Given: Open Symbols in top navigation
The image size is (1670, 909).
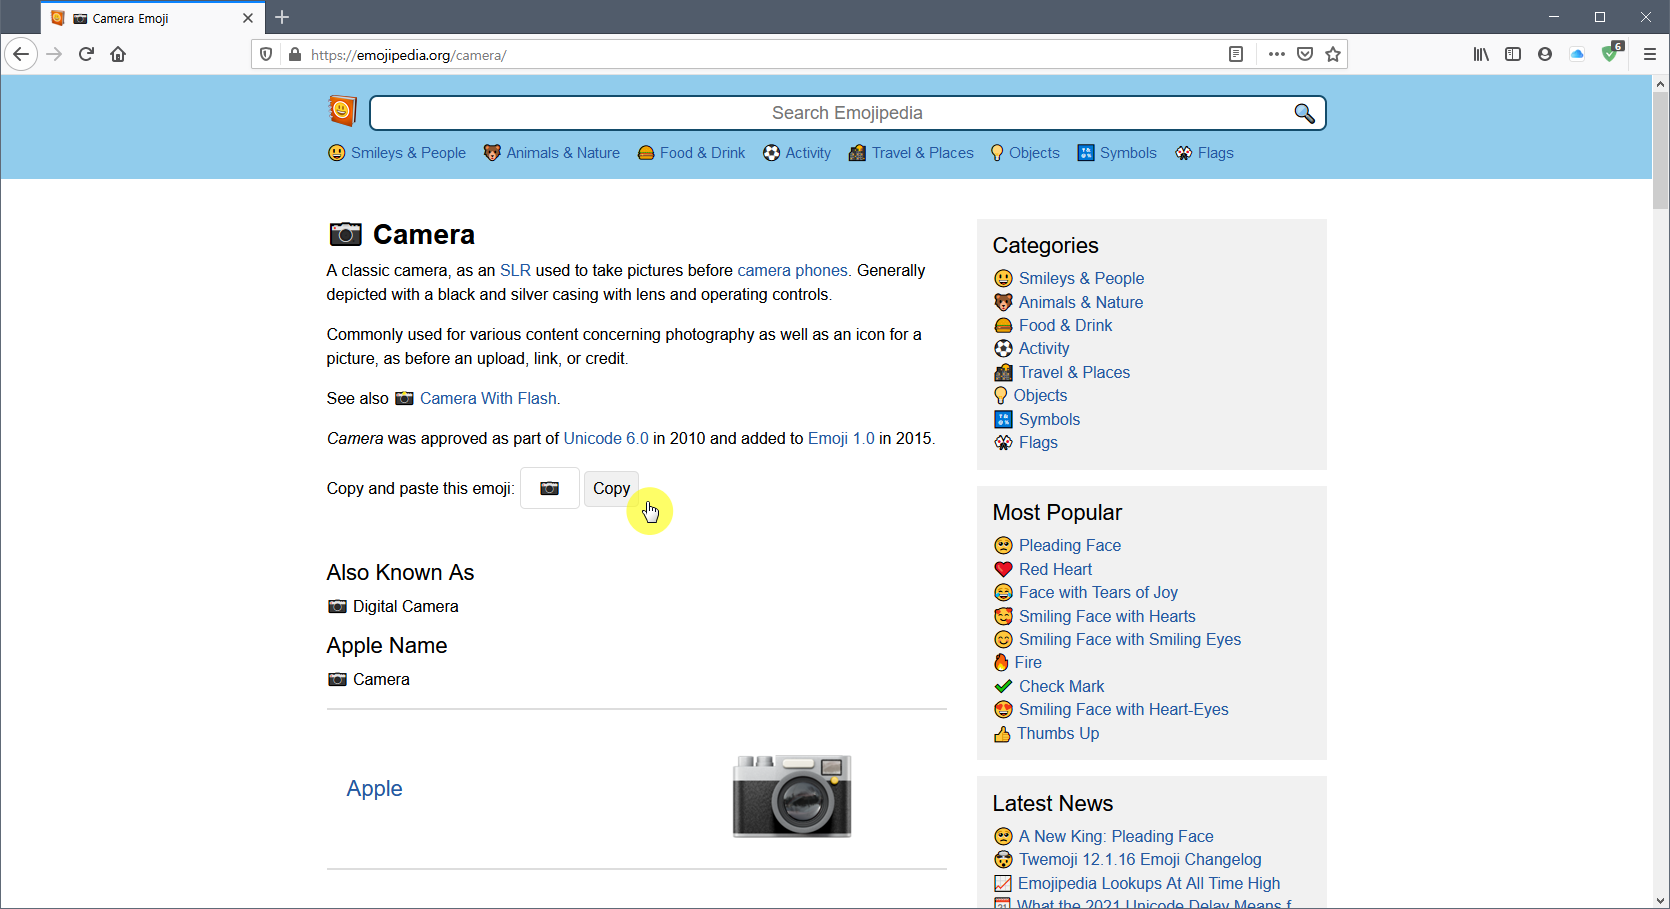Looking at the screenshot, I should tap(1117, 153).
